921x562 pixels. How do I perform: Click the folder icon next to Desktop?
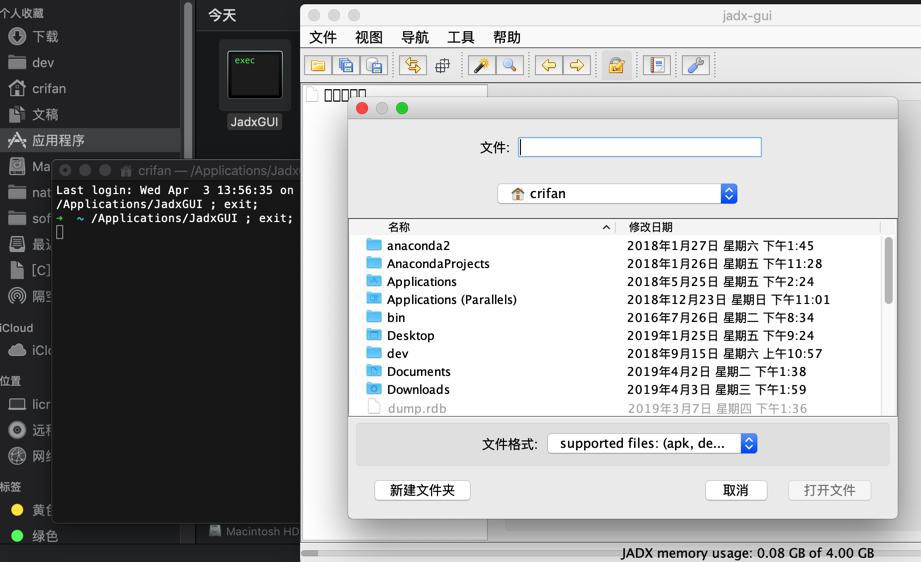pos(374,335)
